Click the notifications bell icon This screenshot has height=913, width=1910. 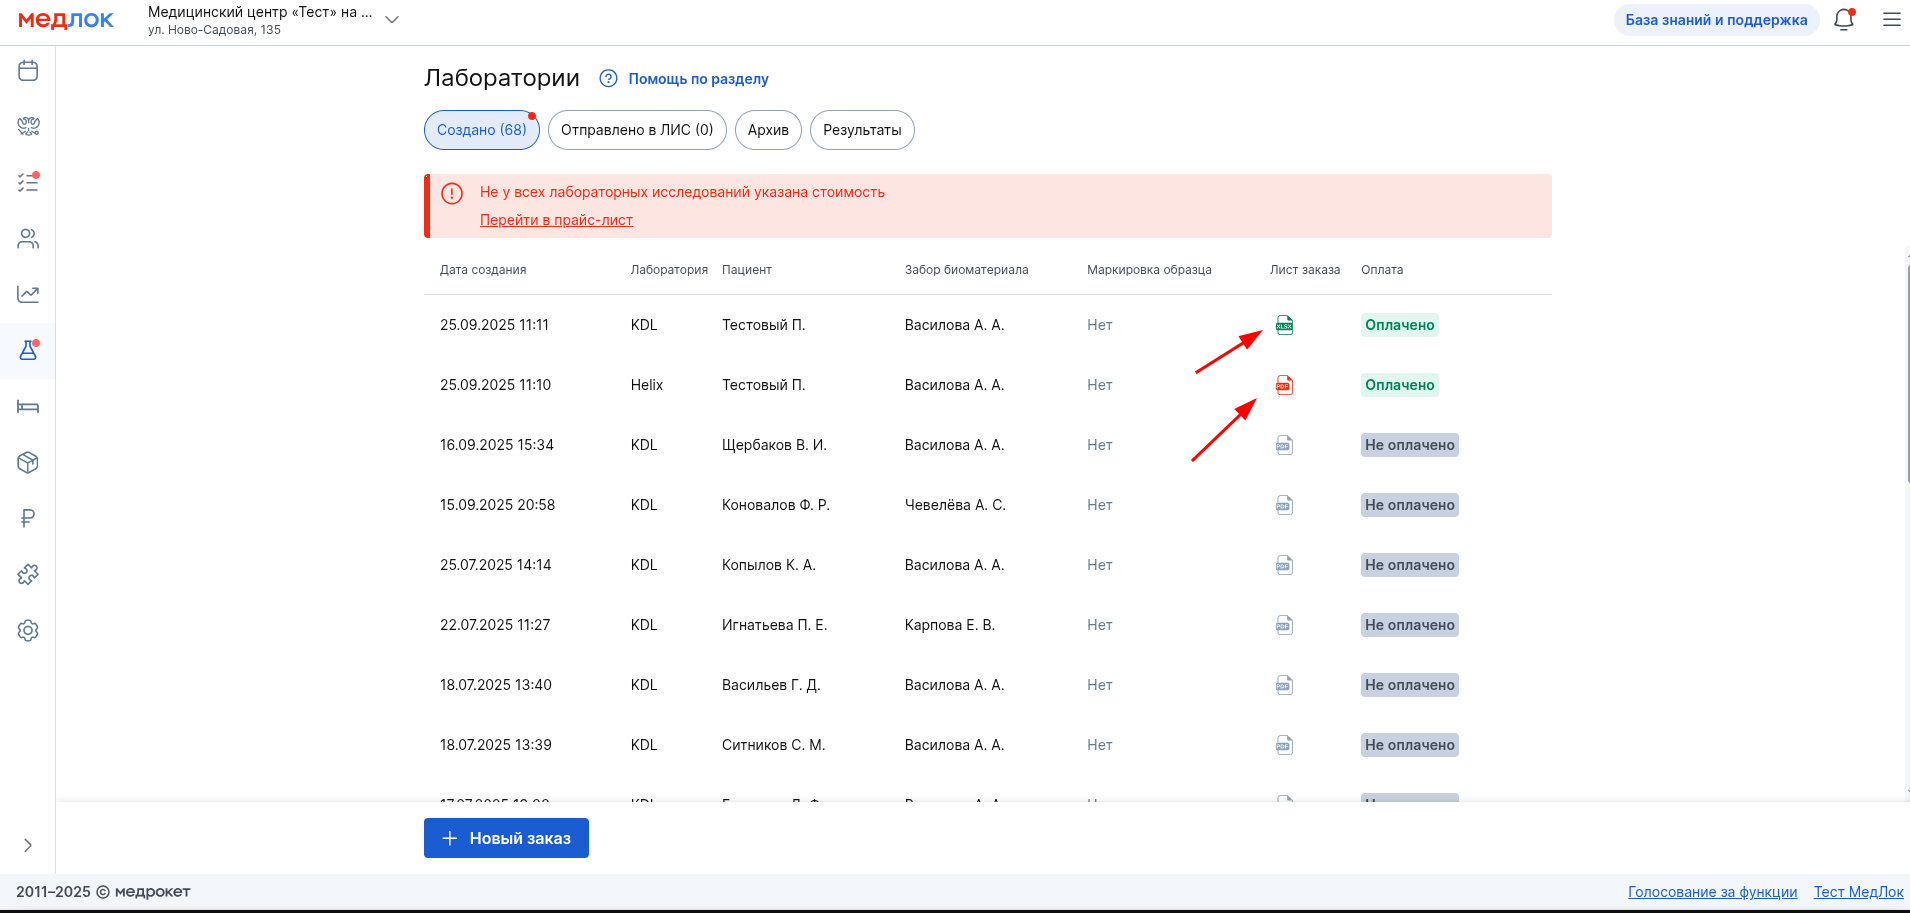point(1843,20)
